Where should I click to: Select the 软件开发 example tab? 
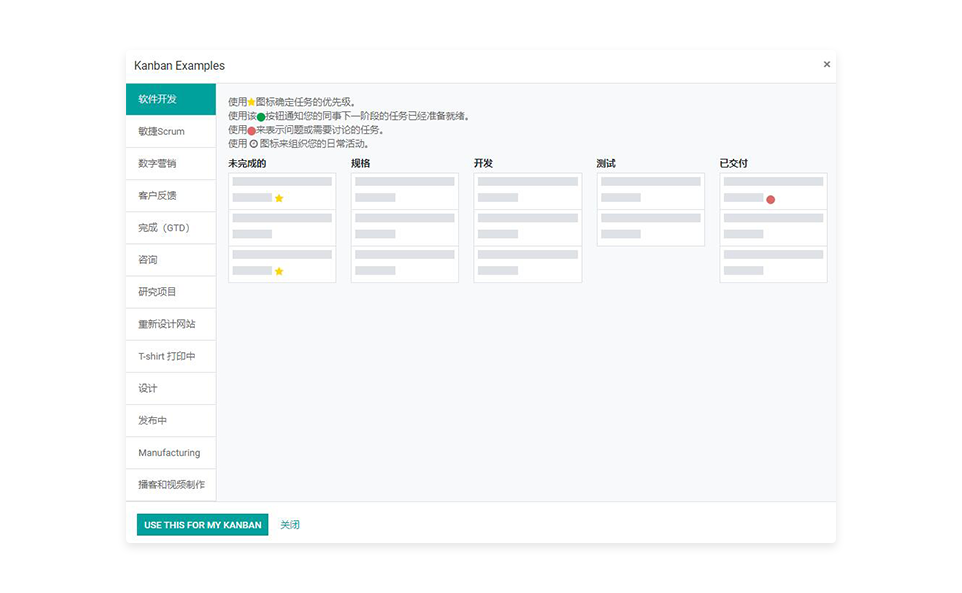coord(171,99)
